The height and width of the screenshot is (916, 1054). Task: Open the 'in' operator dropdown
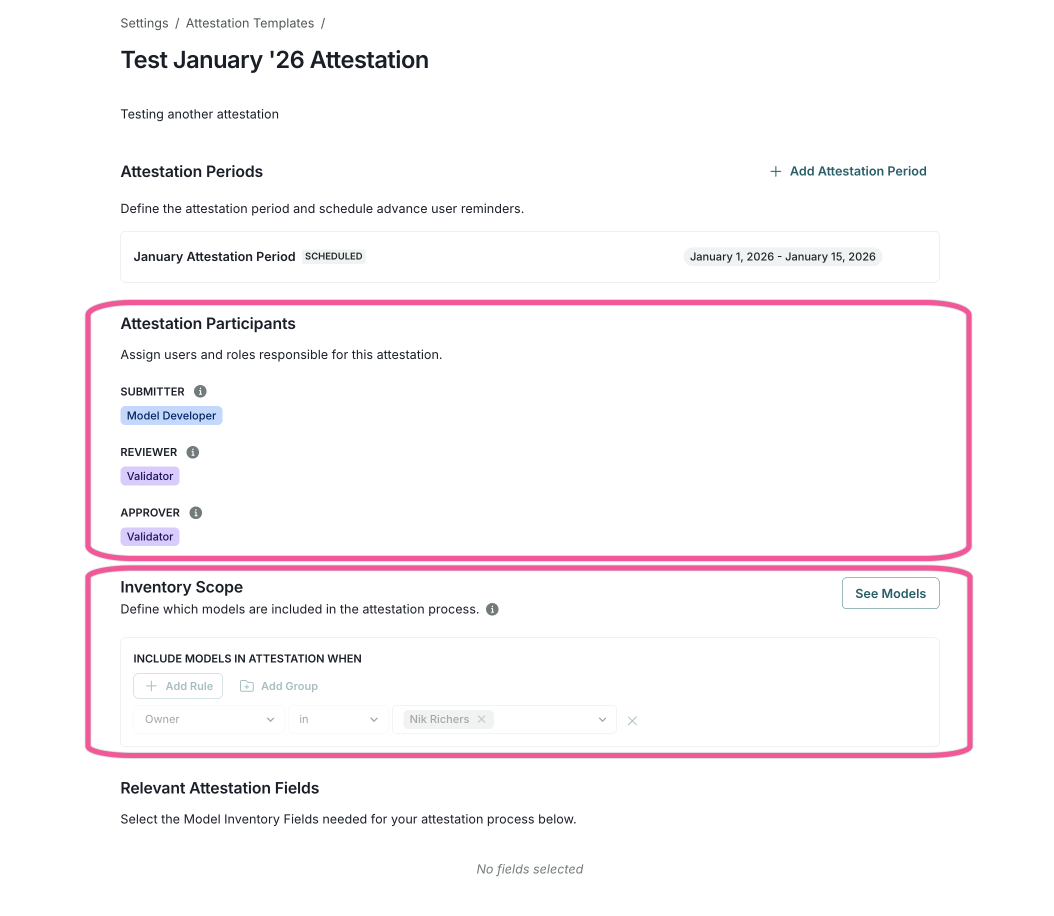337,719
